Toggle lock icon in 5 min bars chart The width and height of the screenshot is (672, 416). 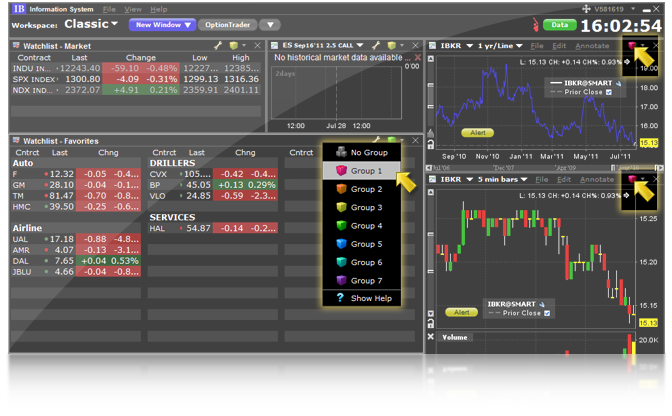coord(431,323)
